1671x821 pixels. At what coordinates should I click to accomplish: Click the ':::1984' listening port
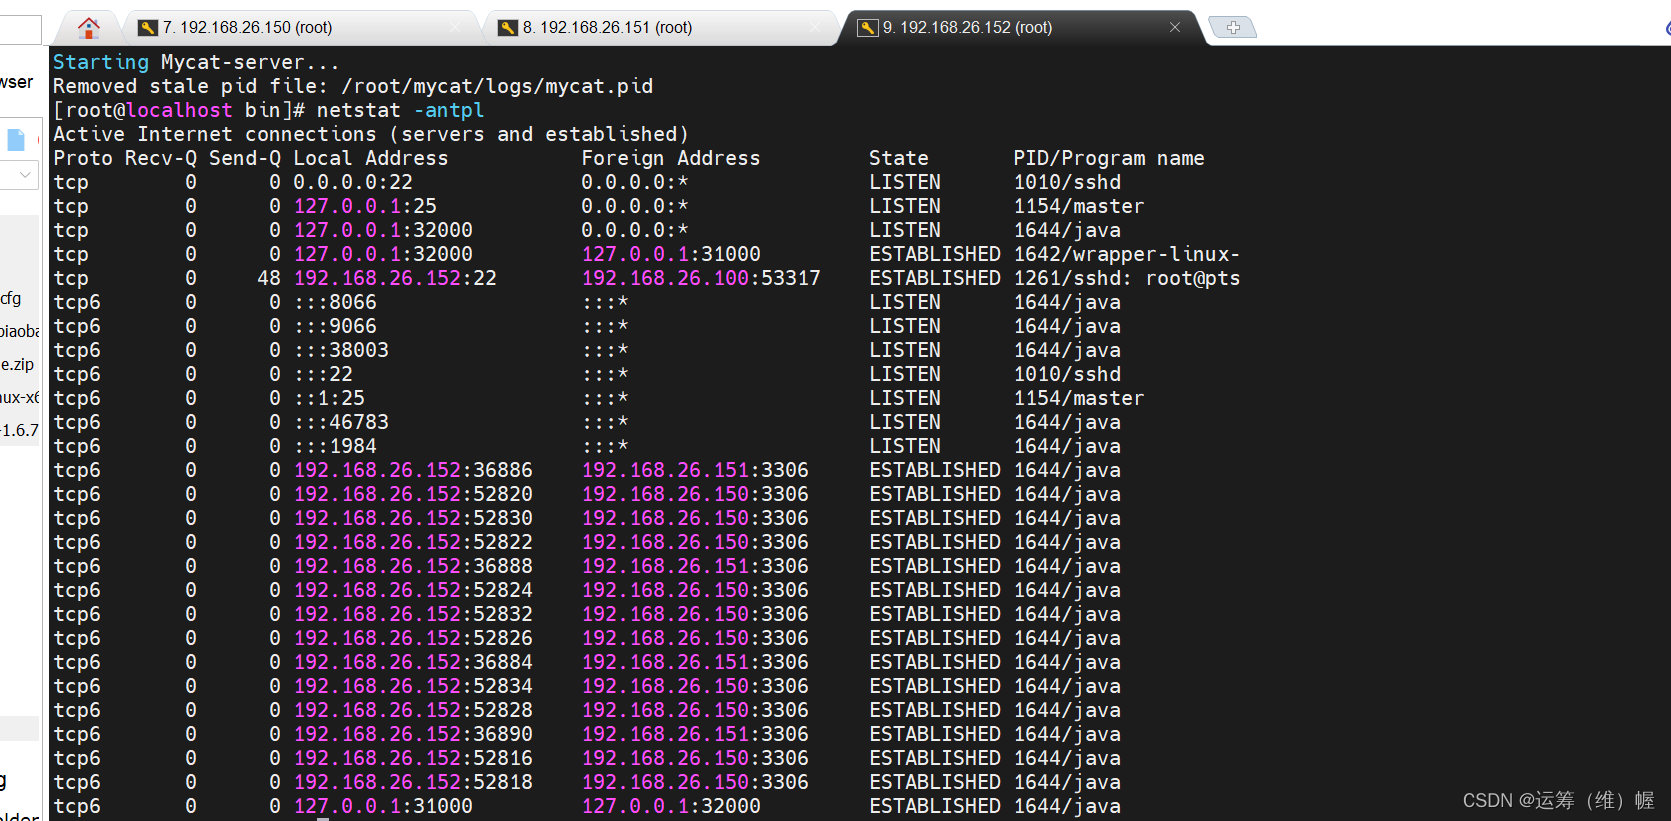(x=335, y=446)
